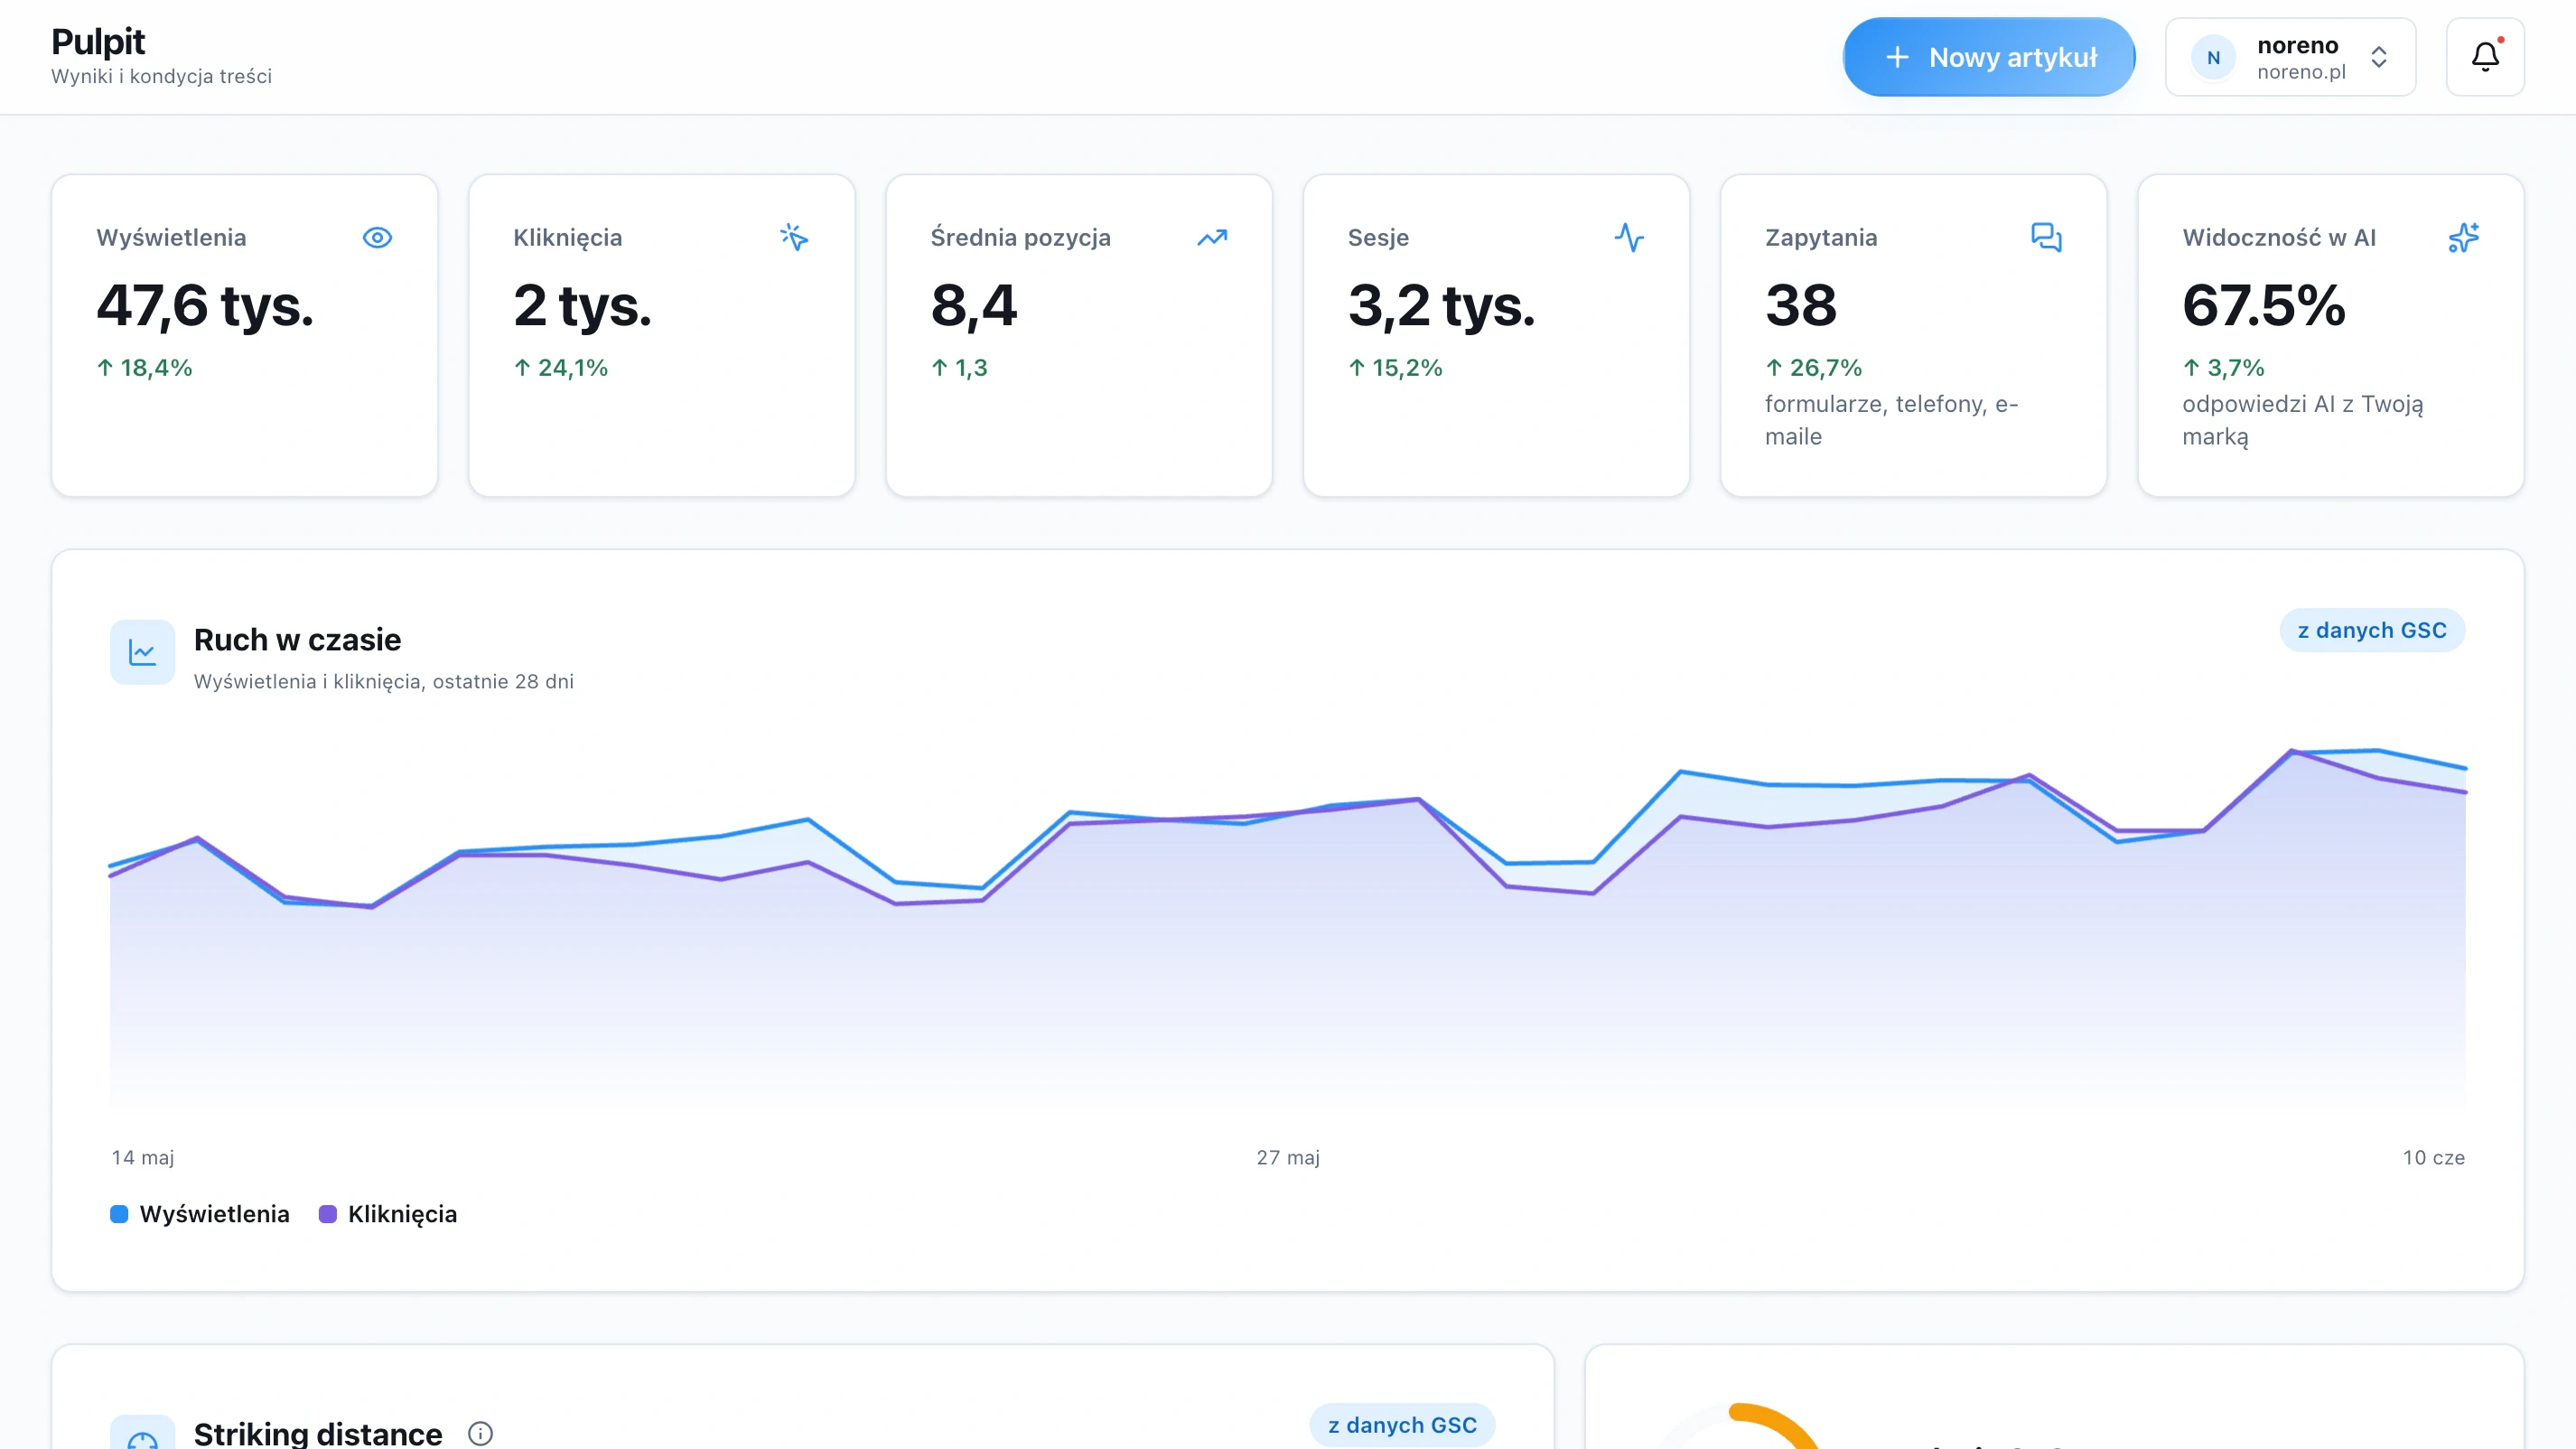This screenshot has height=1449, width=2576.
Task: Click the chart icon next to Ruch w czasie
Action: click(142, 652)
